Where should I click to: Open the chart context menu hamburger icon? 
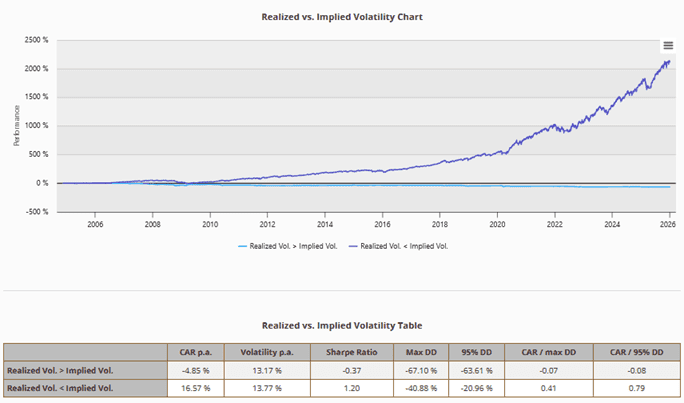[668, 46]
